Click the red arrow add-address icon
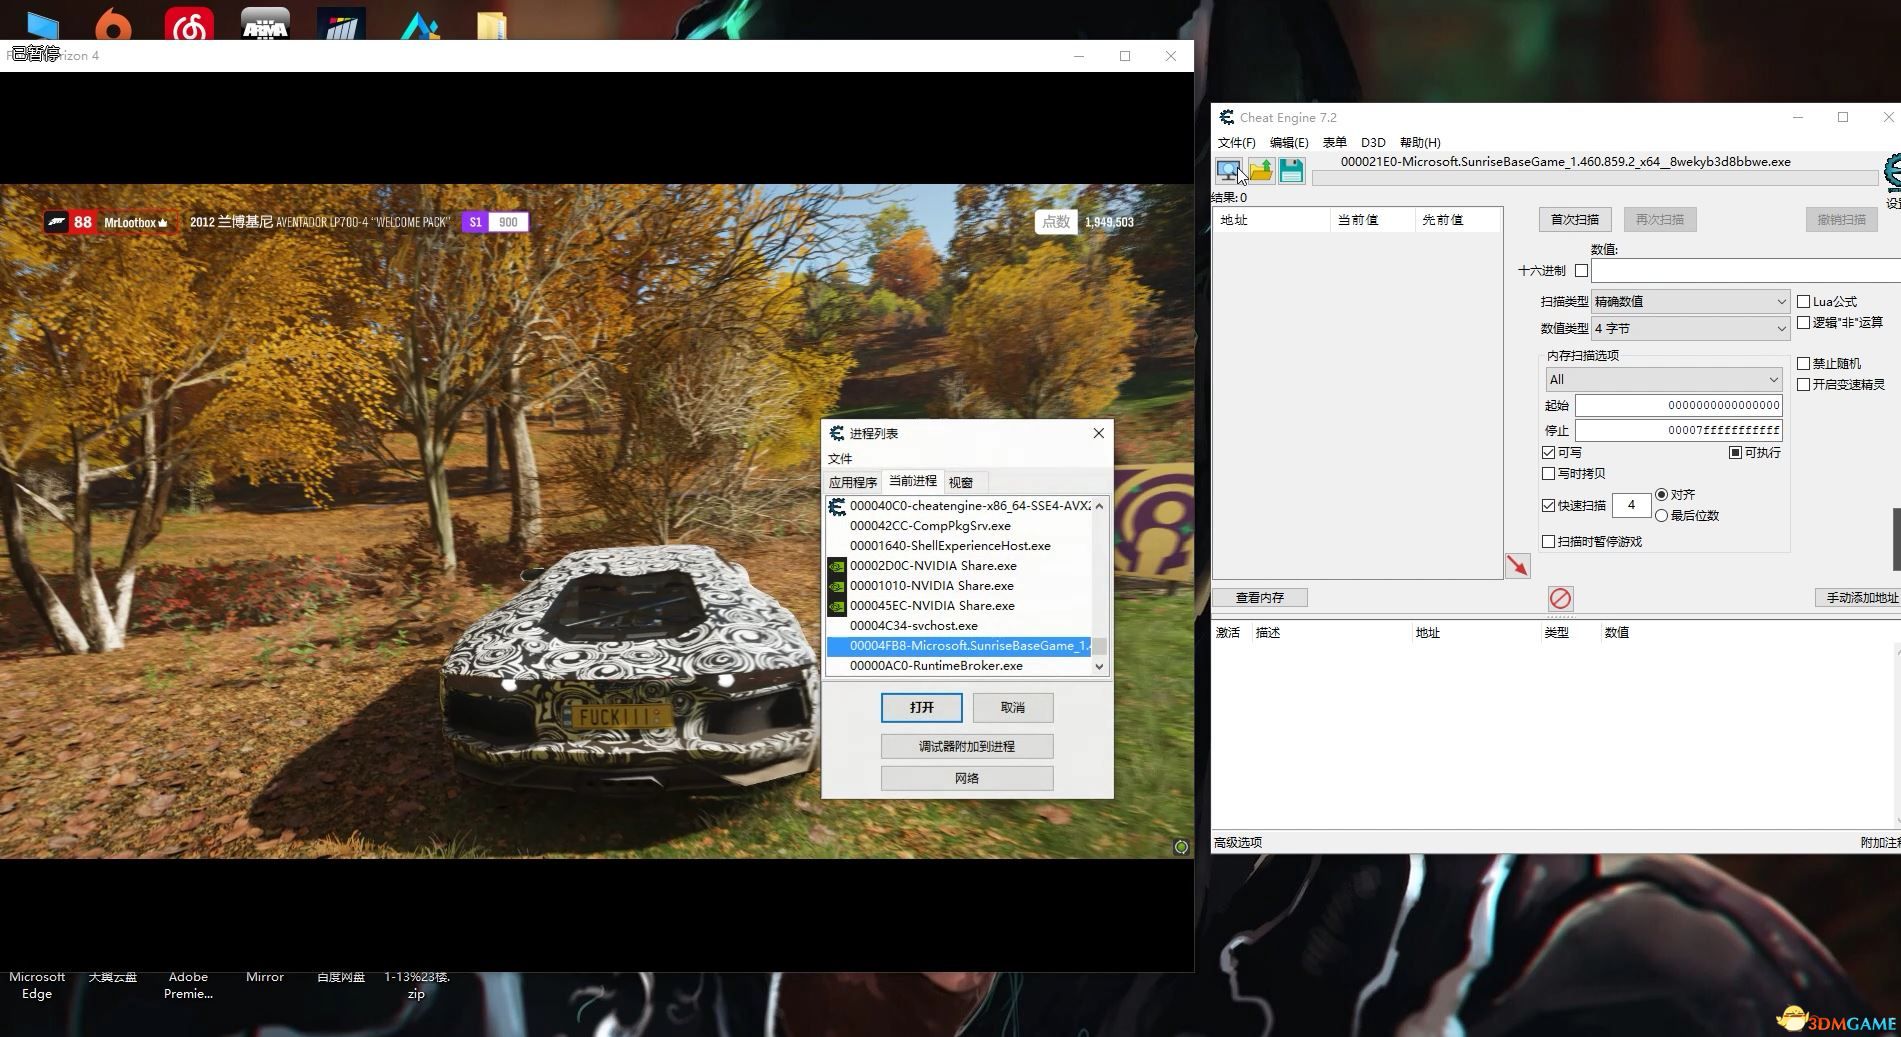The height and width of the screenshot is (1037, 1901). coord(1517,566)
